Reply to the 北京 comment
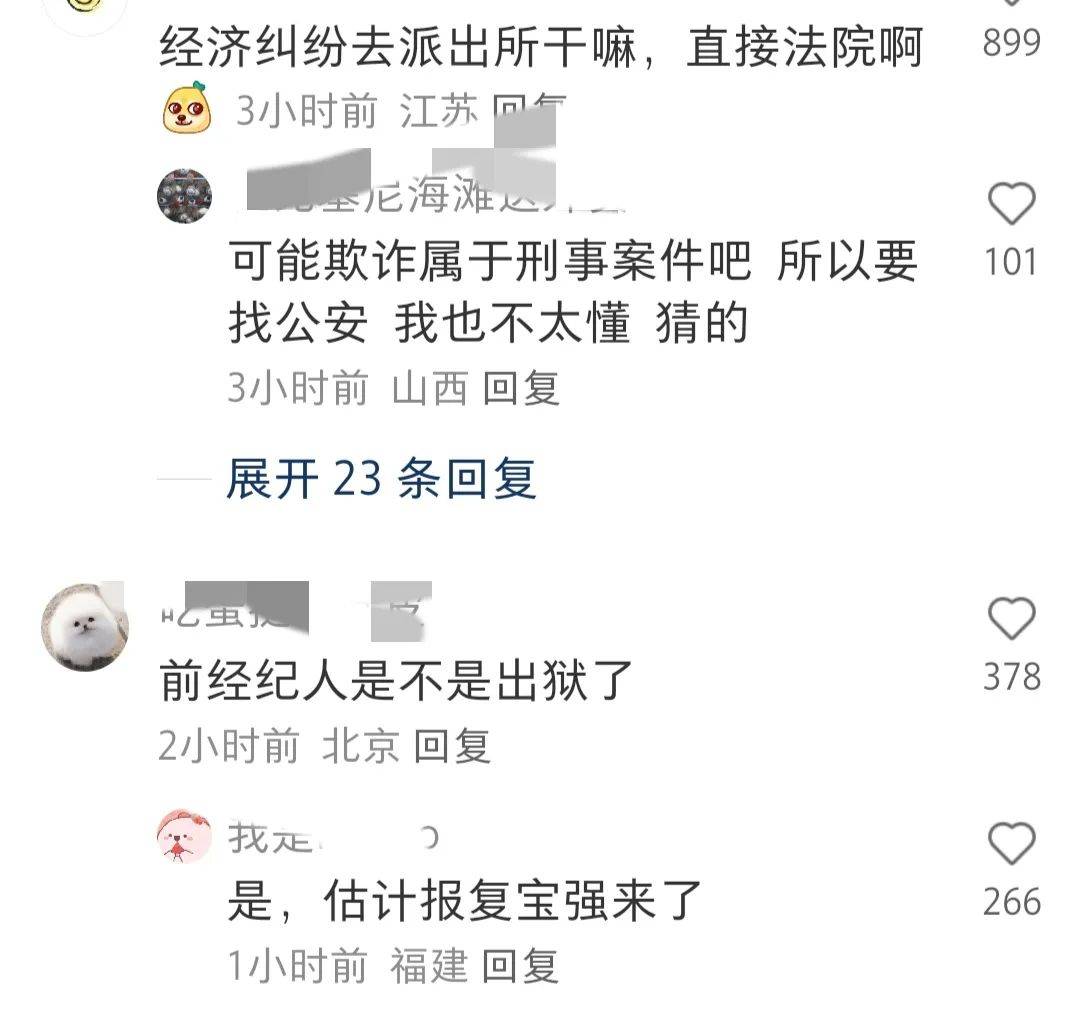Viewport: 1080px width, 1013px height. 453,746
